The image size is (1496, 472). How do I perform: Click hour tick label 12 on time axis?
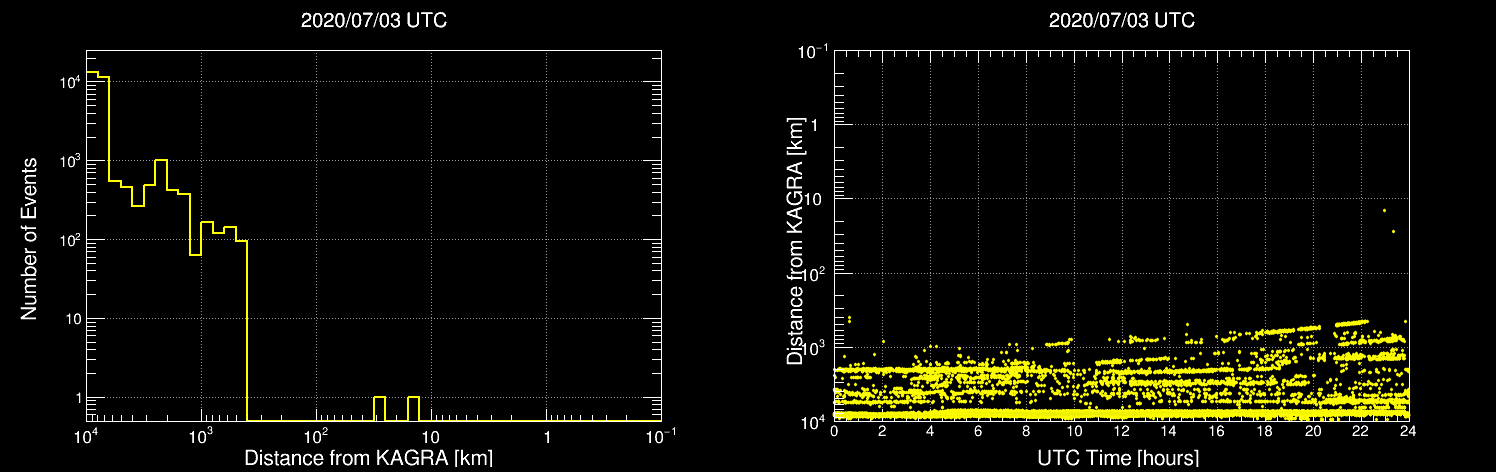pyautogui.click(x=1121, y=432)
